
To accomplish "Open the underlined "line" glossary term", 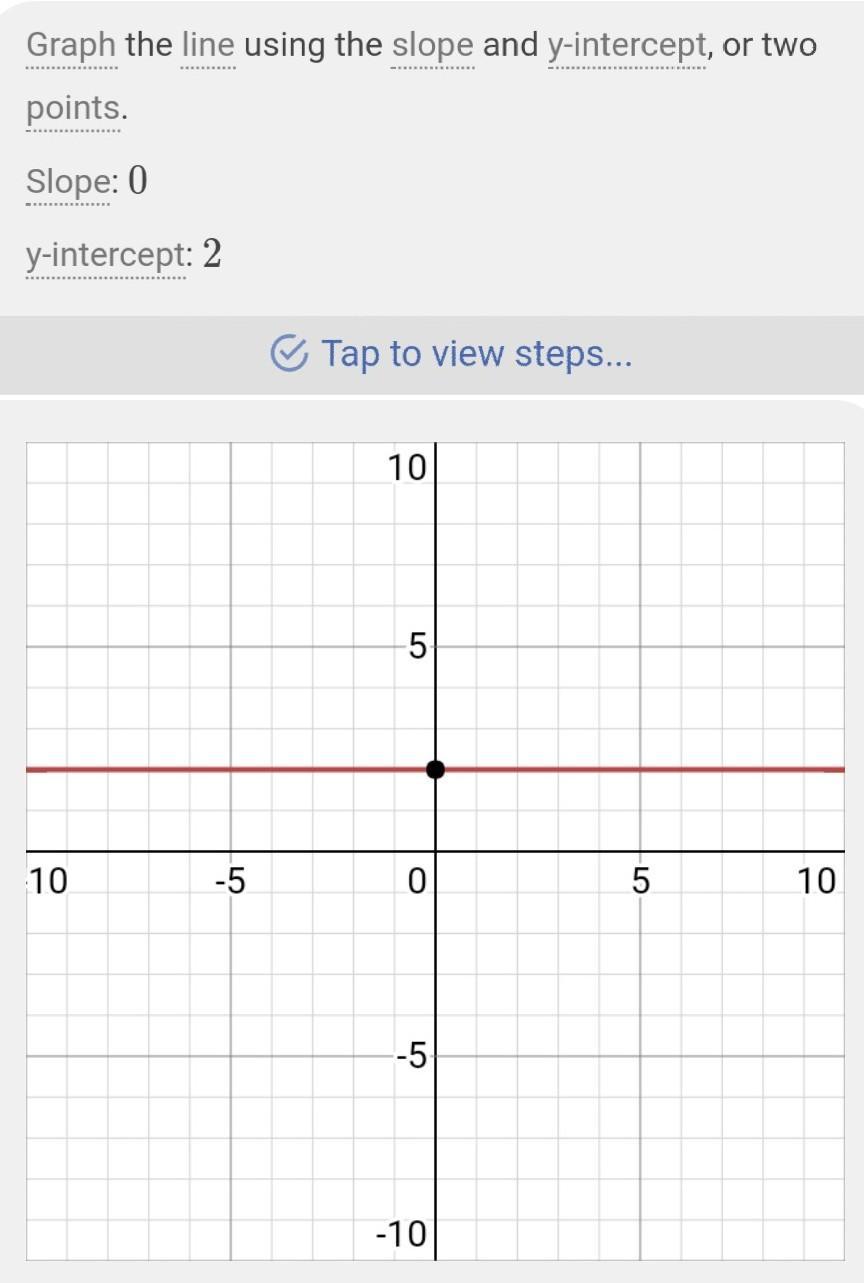I will 208,45.
